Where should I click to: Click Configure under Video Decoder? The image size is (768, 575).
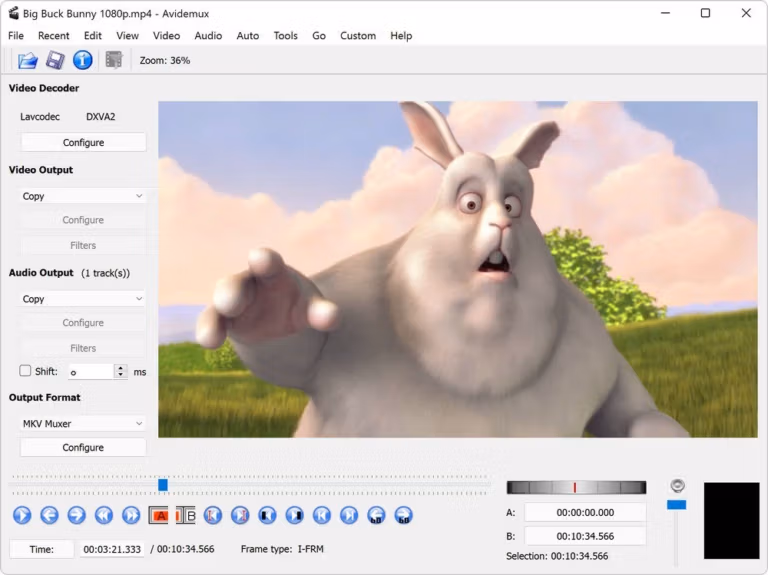pos(83,143)
